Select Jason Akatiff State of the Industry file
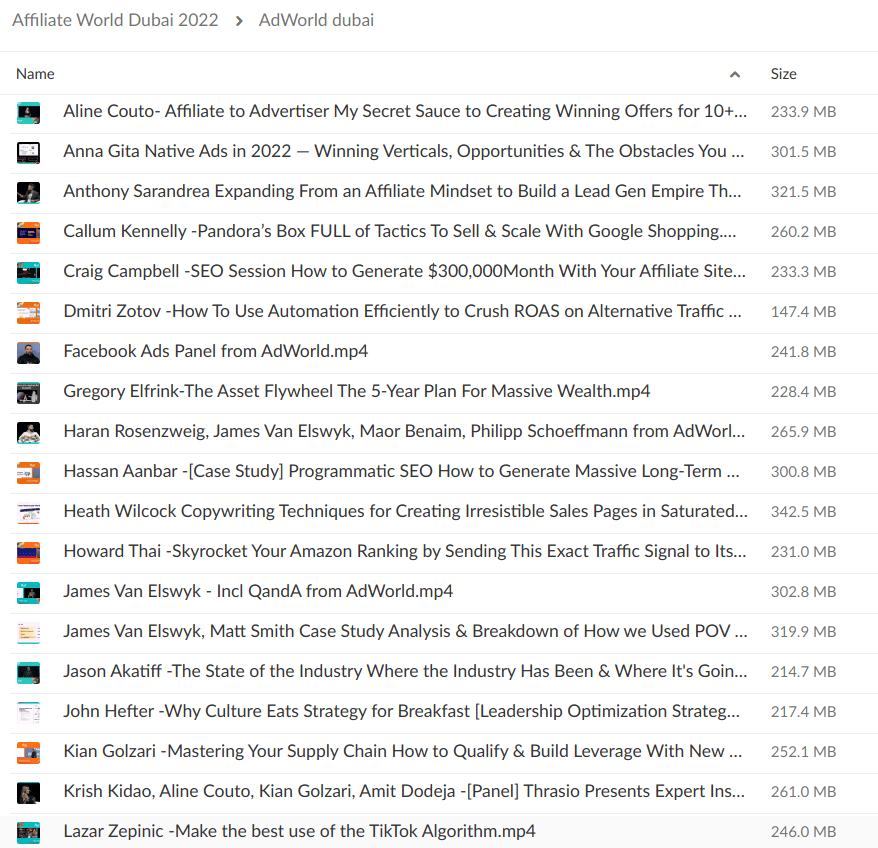This screenshot has width=878, height=848. click(x=404, y=672)
